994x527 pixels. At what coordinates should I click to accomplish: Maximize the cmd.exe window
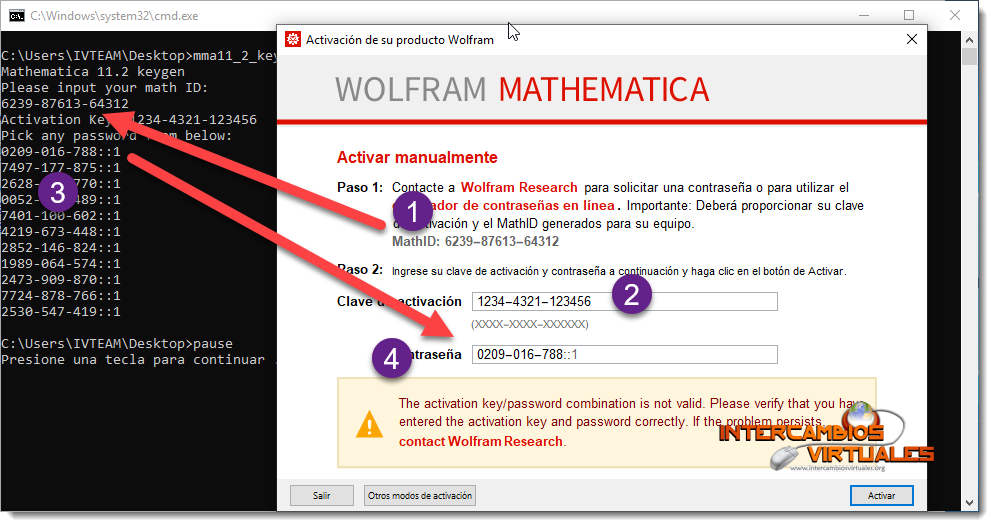(908, 15)
